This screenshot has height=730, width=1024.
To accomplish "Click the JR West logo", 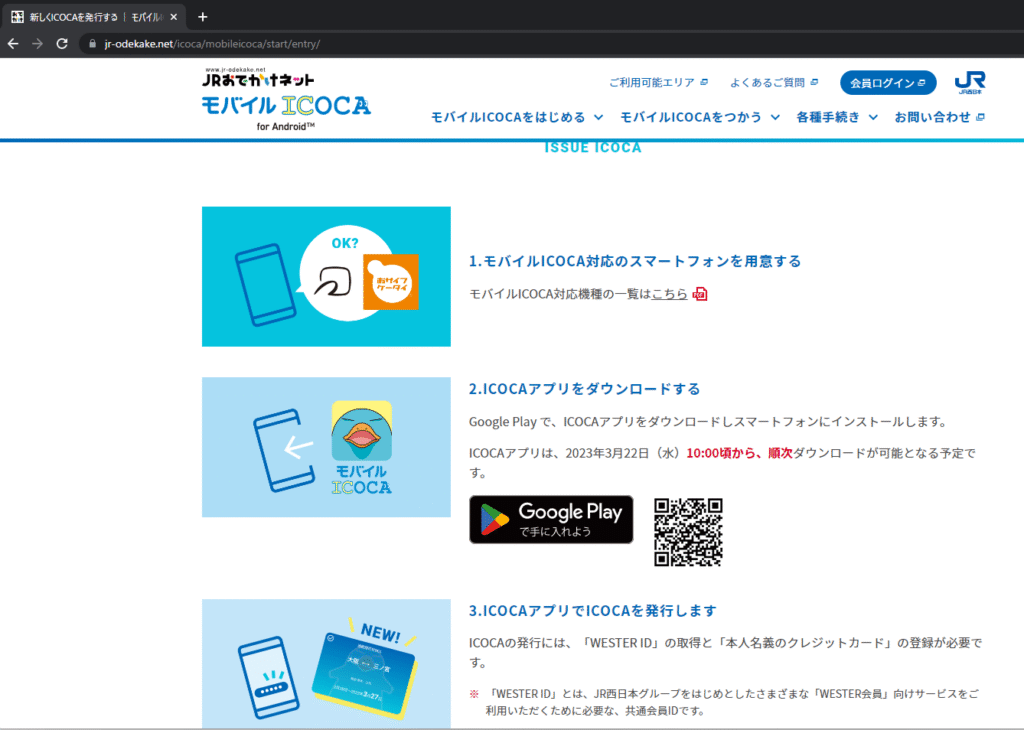I will tap(970, 83).
